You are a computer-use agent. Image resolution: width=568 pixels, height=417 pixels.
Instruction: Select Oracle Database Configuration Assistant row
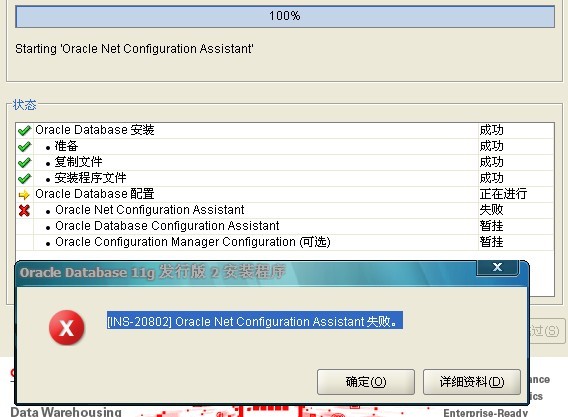click(285, 226)
